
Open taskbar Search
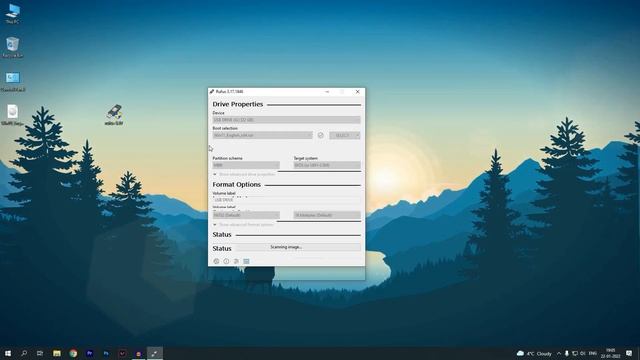(x=24, y=353)
